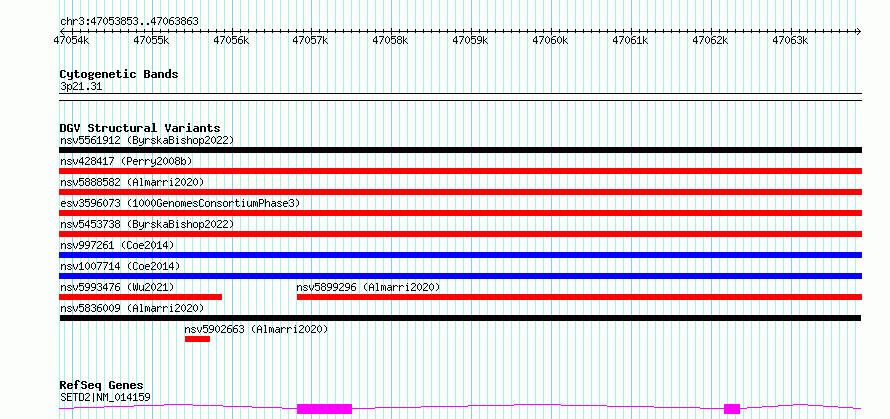
Task: Click the 47063k ruler position
Action: (x=791, y=40)
